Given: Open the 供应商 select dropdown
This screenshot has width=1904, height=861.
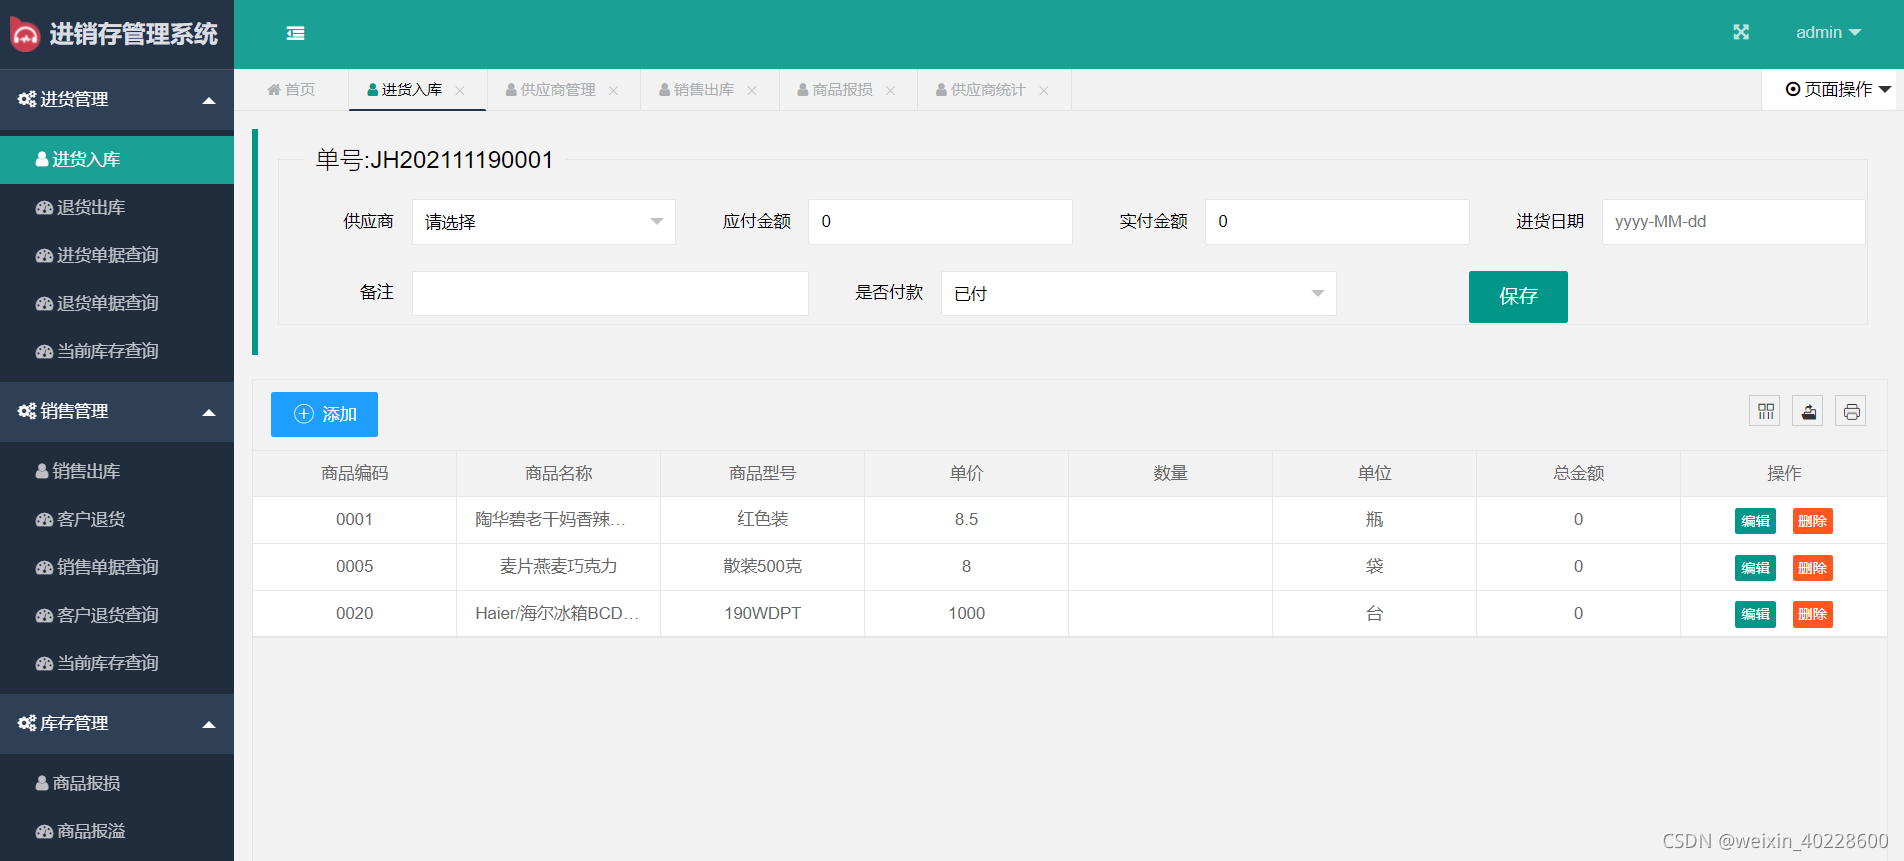Looking at the screenshot, I should [544, 222].
